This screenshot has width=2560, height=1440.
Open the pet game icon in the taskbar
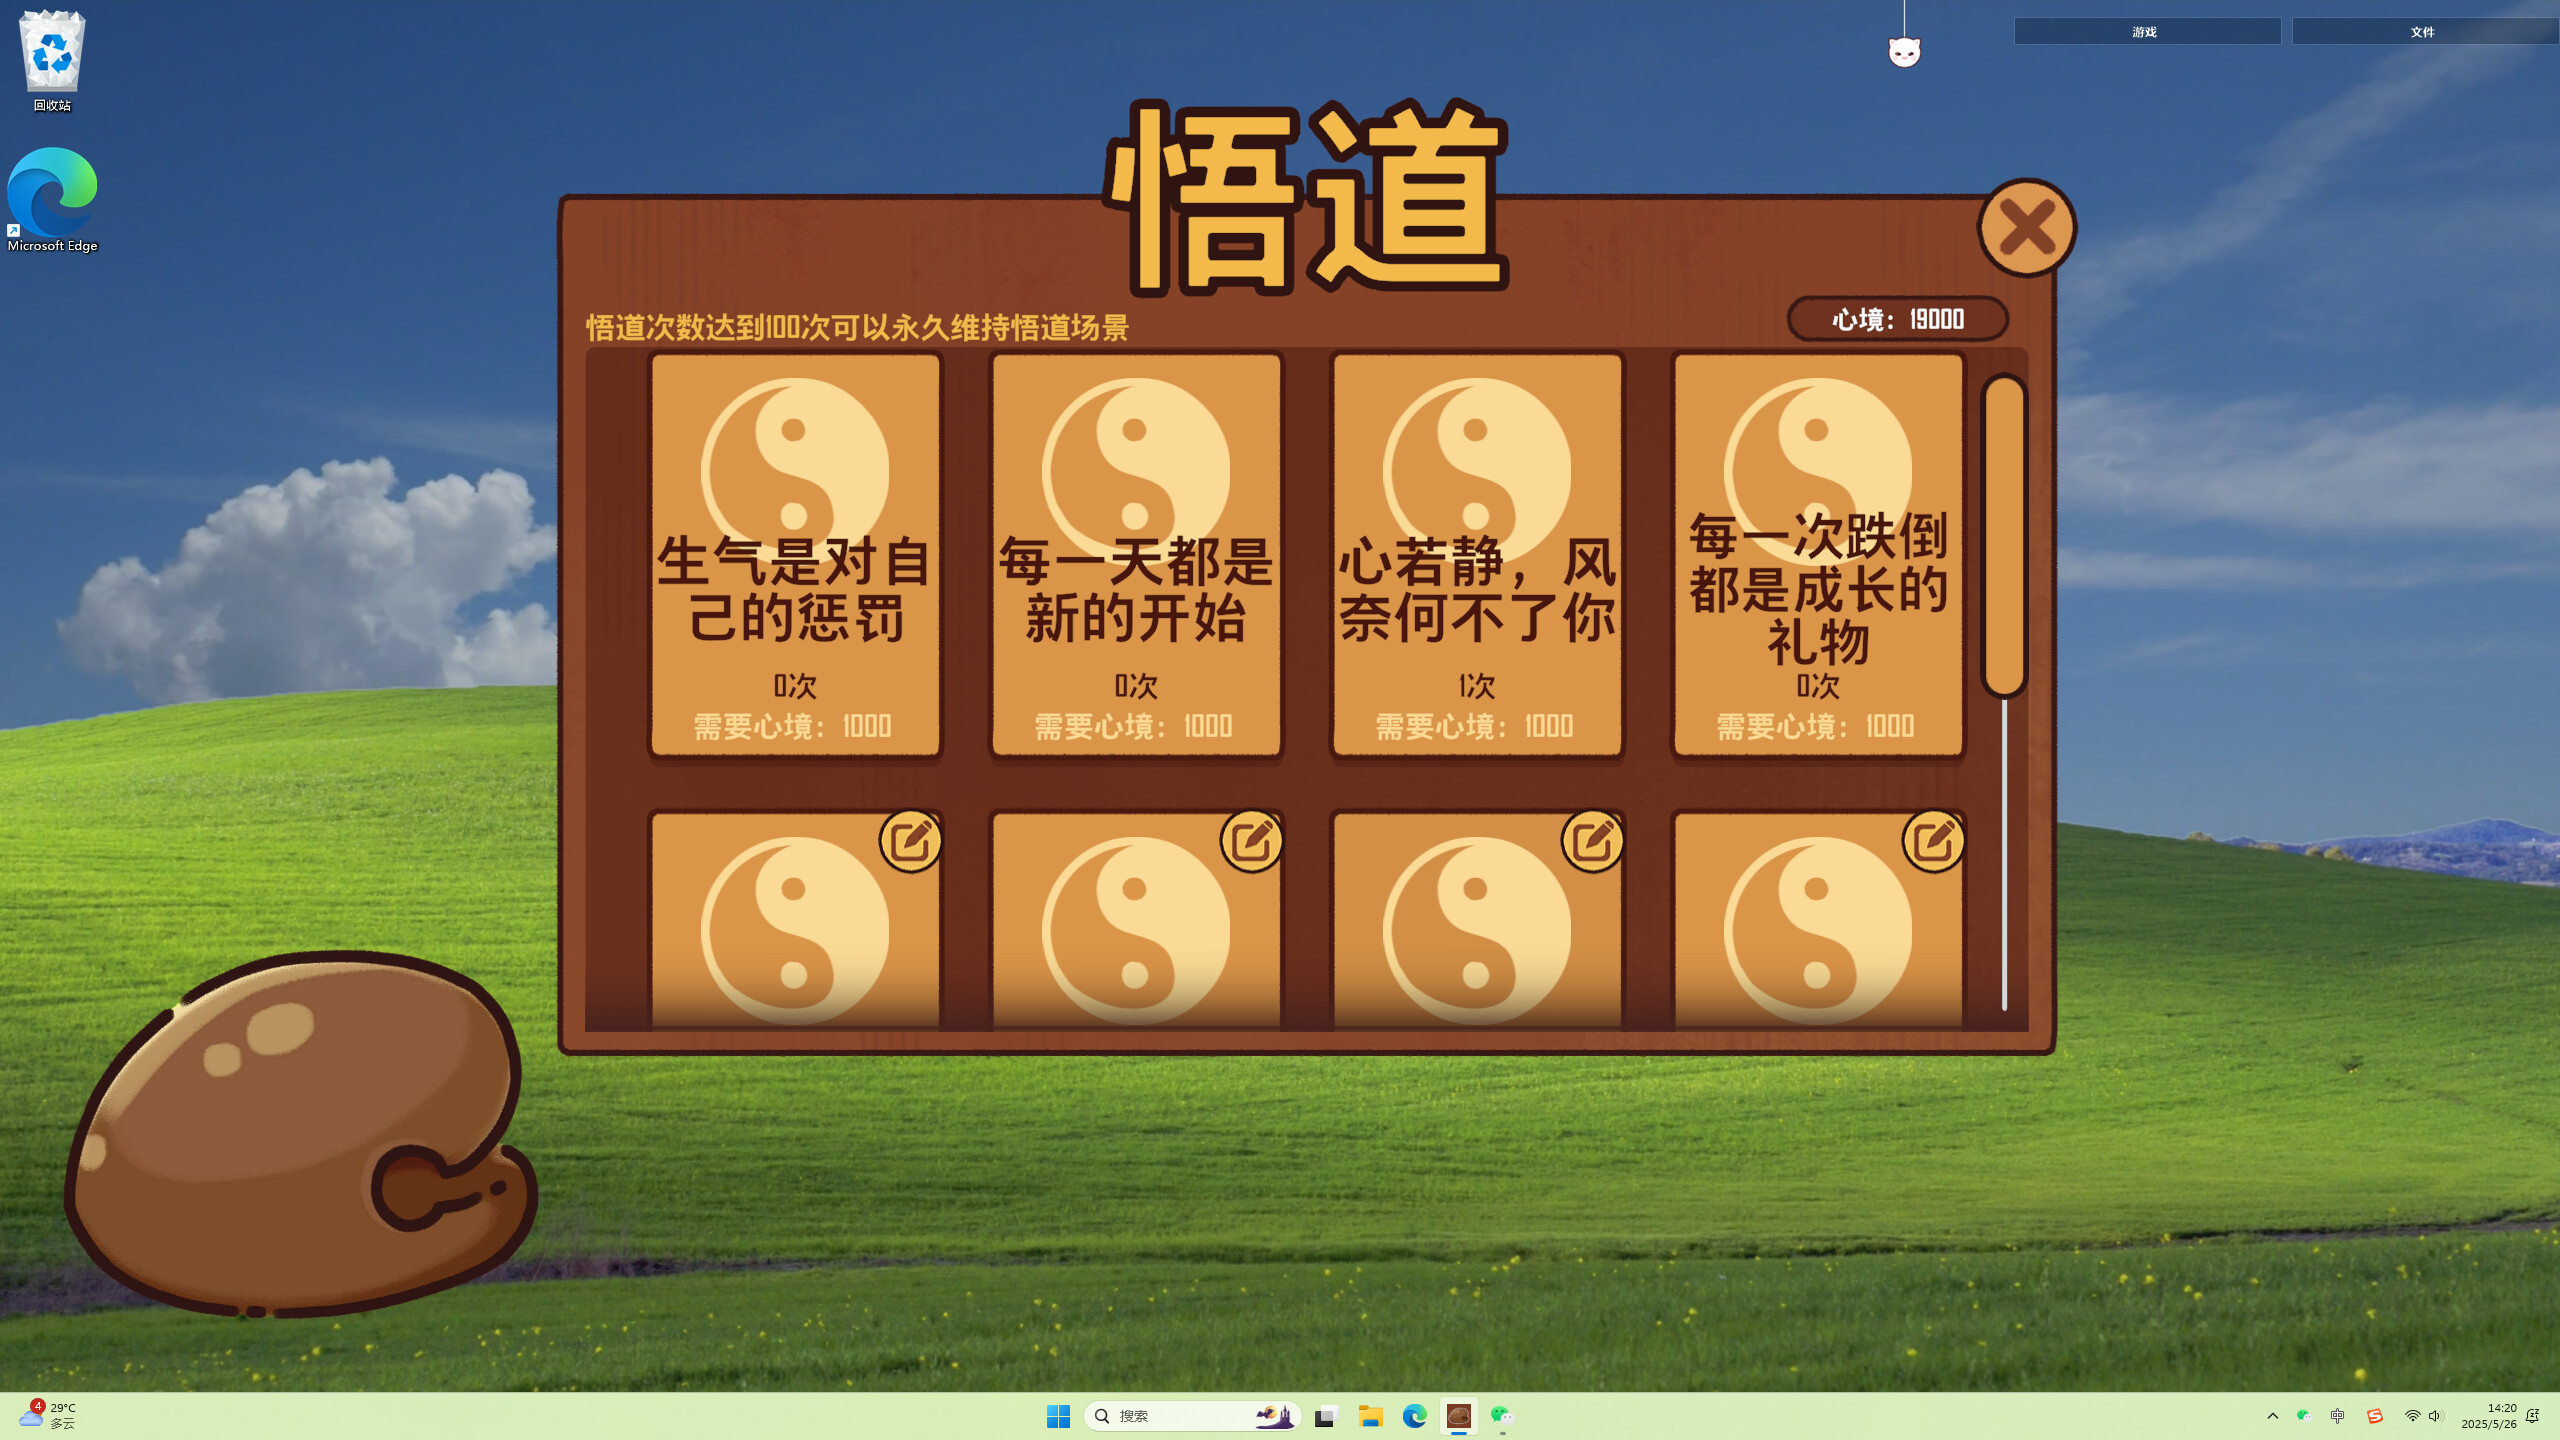pos(1460,1416)
